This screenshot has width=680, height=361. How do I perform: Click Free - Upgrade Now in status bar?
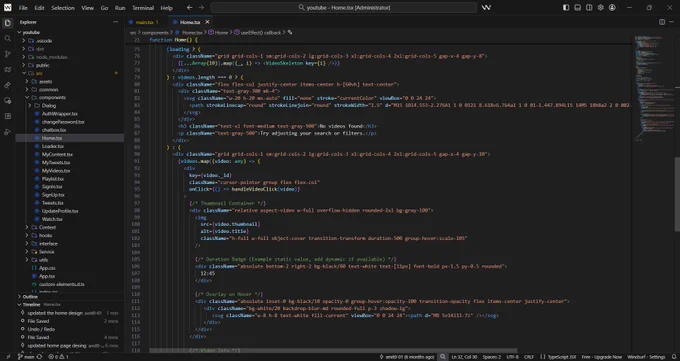[x=602, y=357]
